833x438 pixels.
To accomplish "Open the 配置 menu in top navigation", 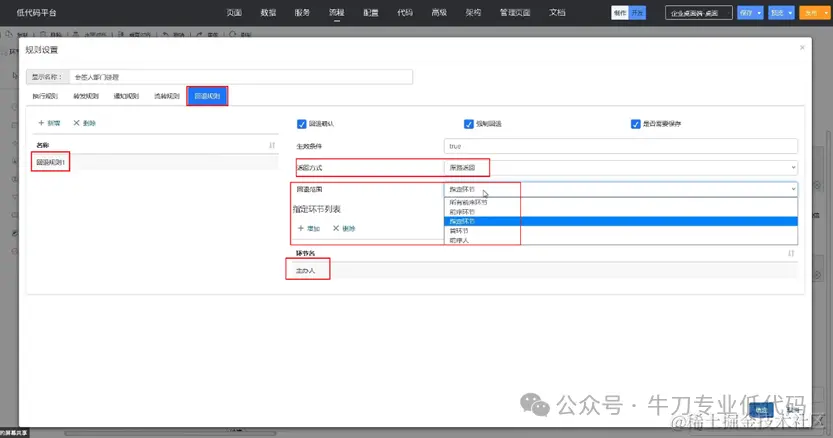I will [371, 13].
